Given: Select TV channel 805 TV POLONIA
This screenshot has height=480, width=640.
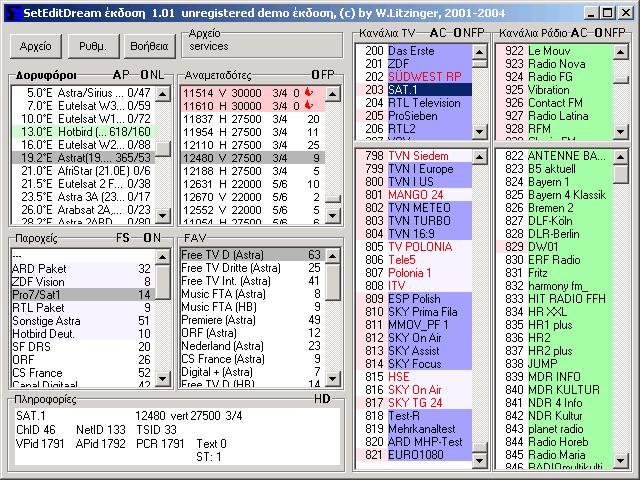Looking at the screenshot, I should point(414,247).
